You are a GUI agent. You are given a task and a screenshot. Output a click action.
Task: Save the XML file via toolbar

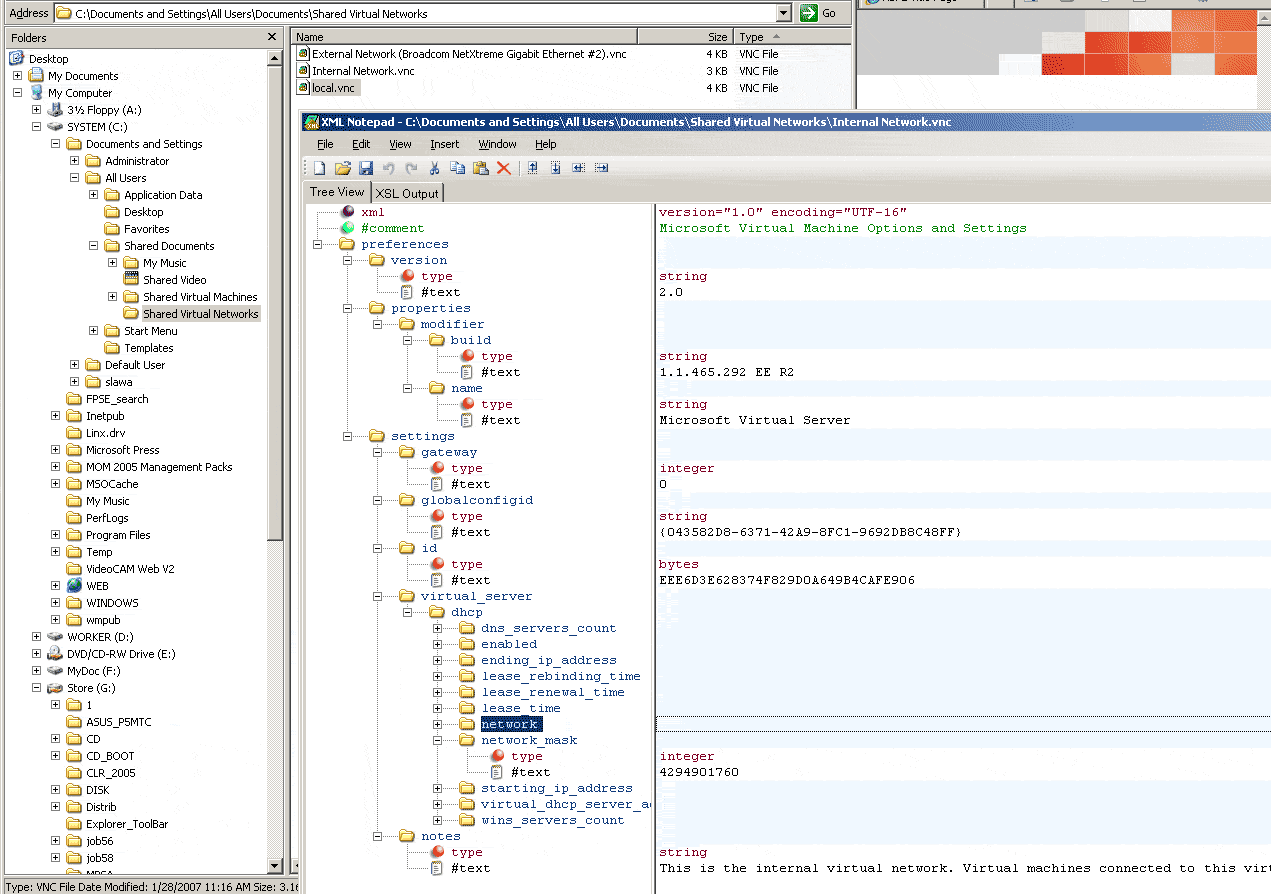(x=366, y=168)
